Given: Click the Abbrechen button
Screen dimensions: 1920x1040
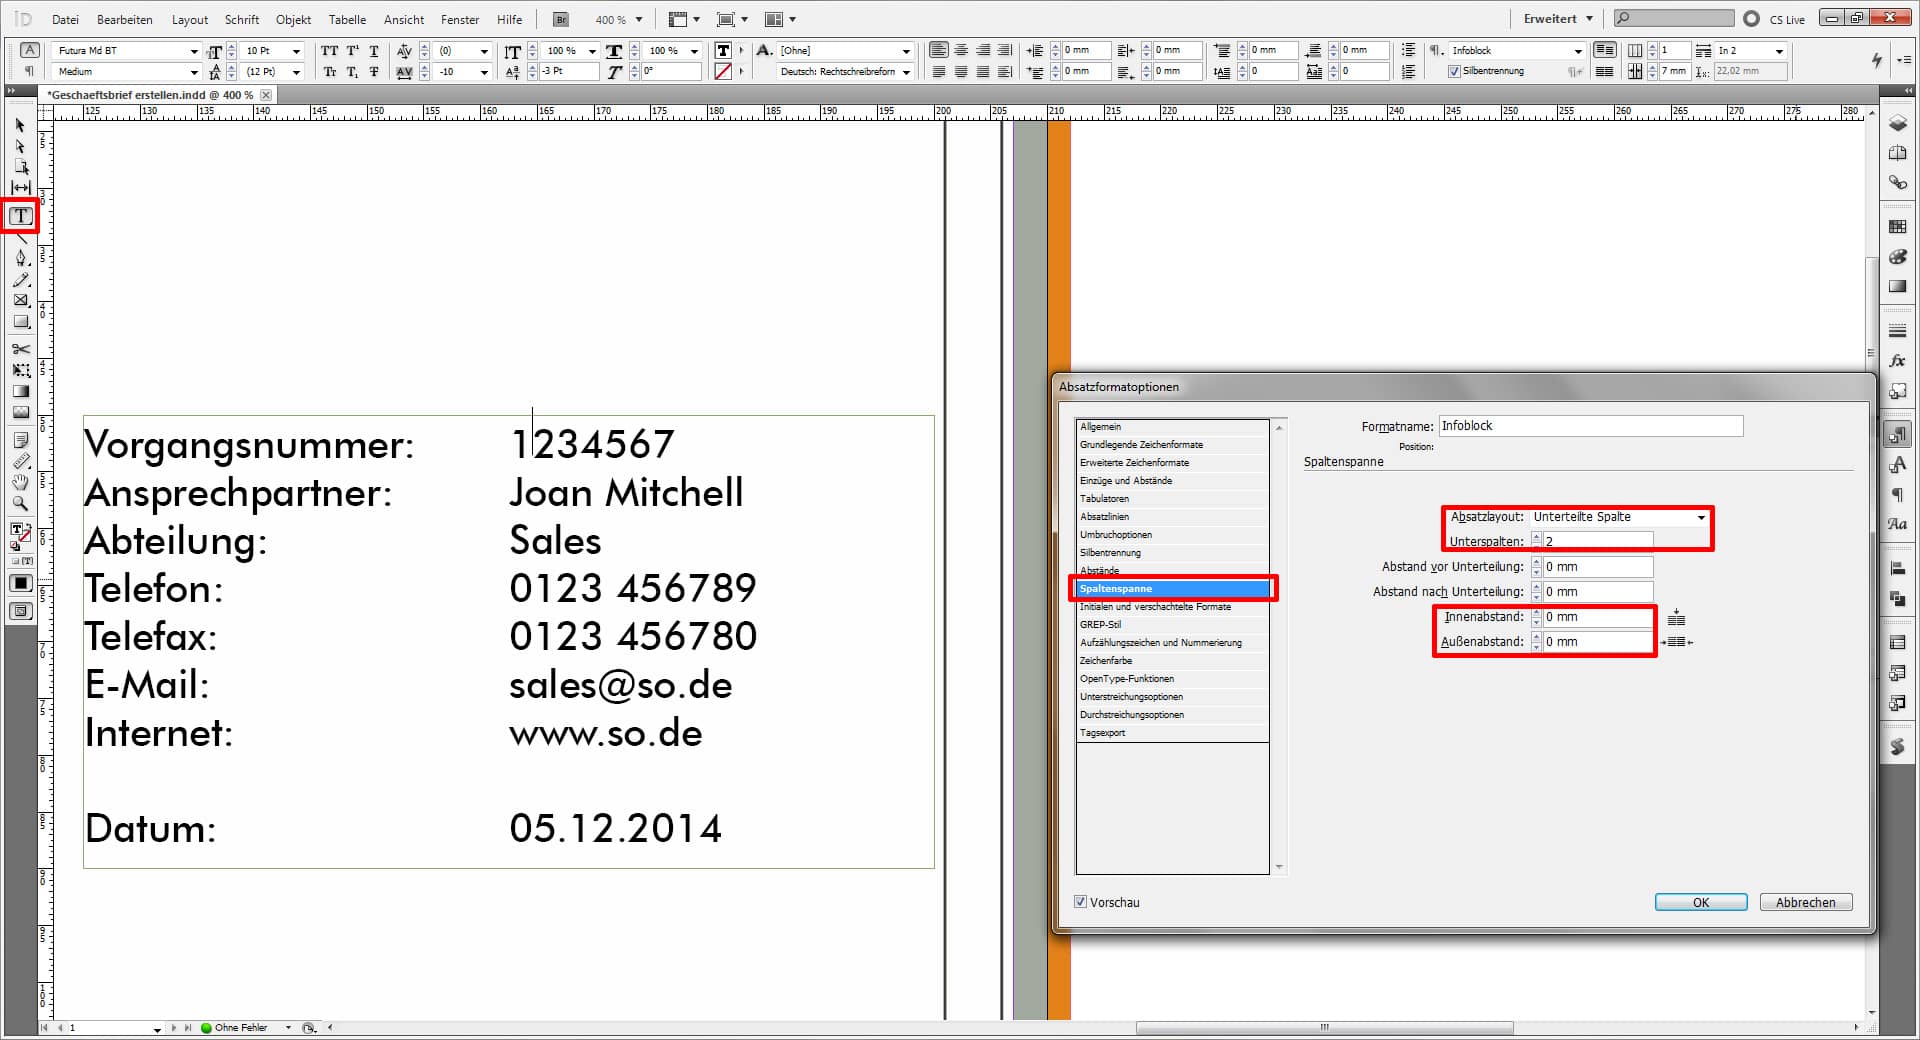Looking at the screenshot, I should click(x=1805, y=902).
